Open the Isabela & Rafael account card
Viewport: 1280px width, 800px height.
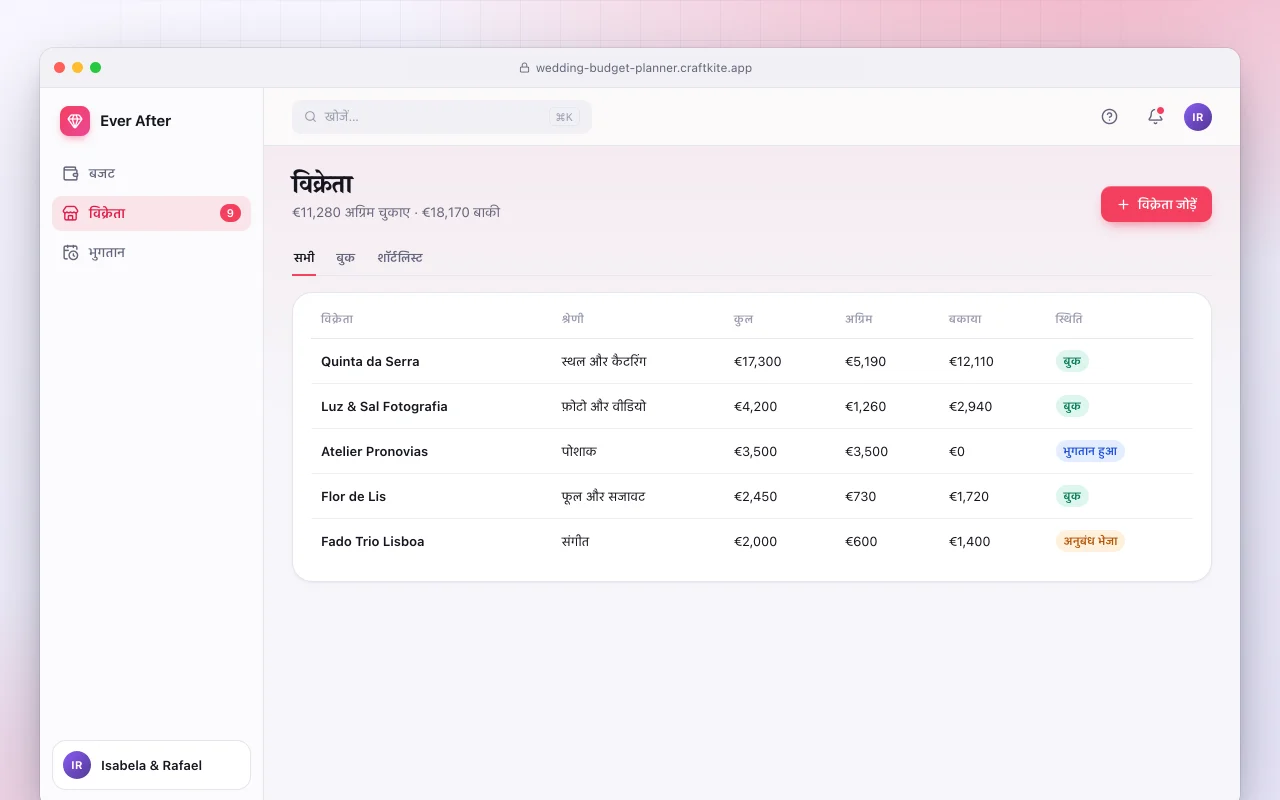point(151,765)
